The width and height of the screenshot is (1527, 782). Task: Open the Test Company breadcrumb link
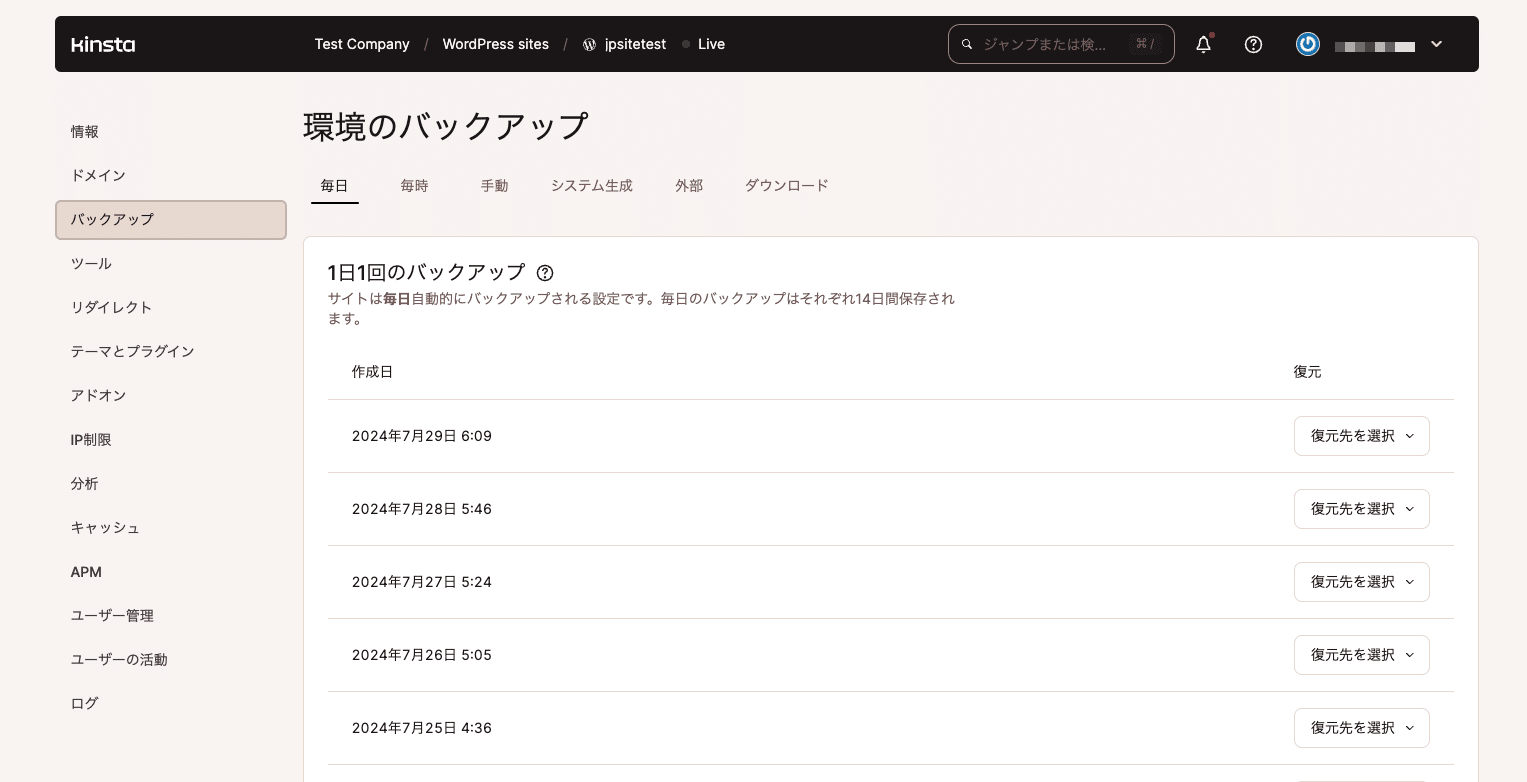[362, 44]
